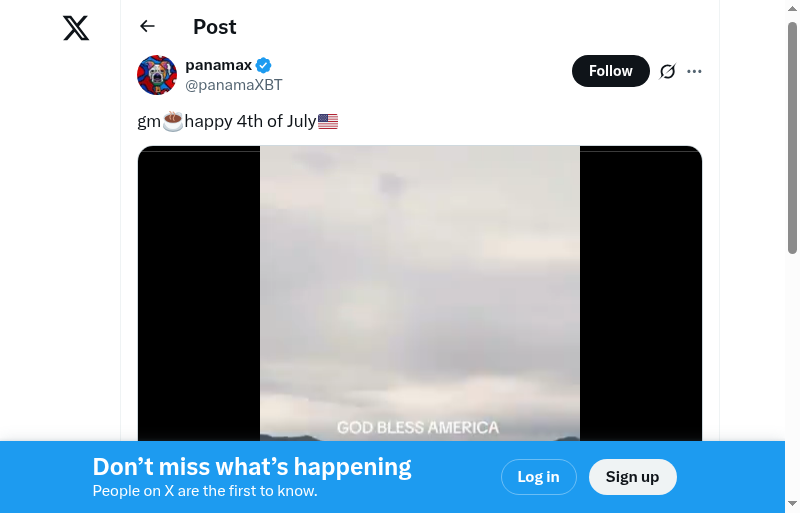Go back using the left arrow
The width and height of the screenshot is (800, 513).
coord(147,26)
